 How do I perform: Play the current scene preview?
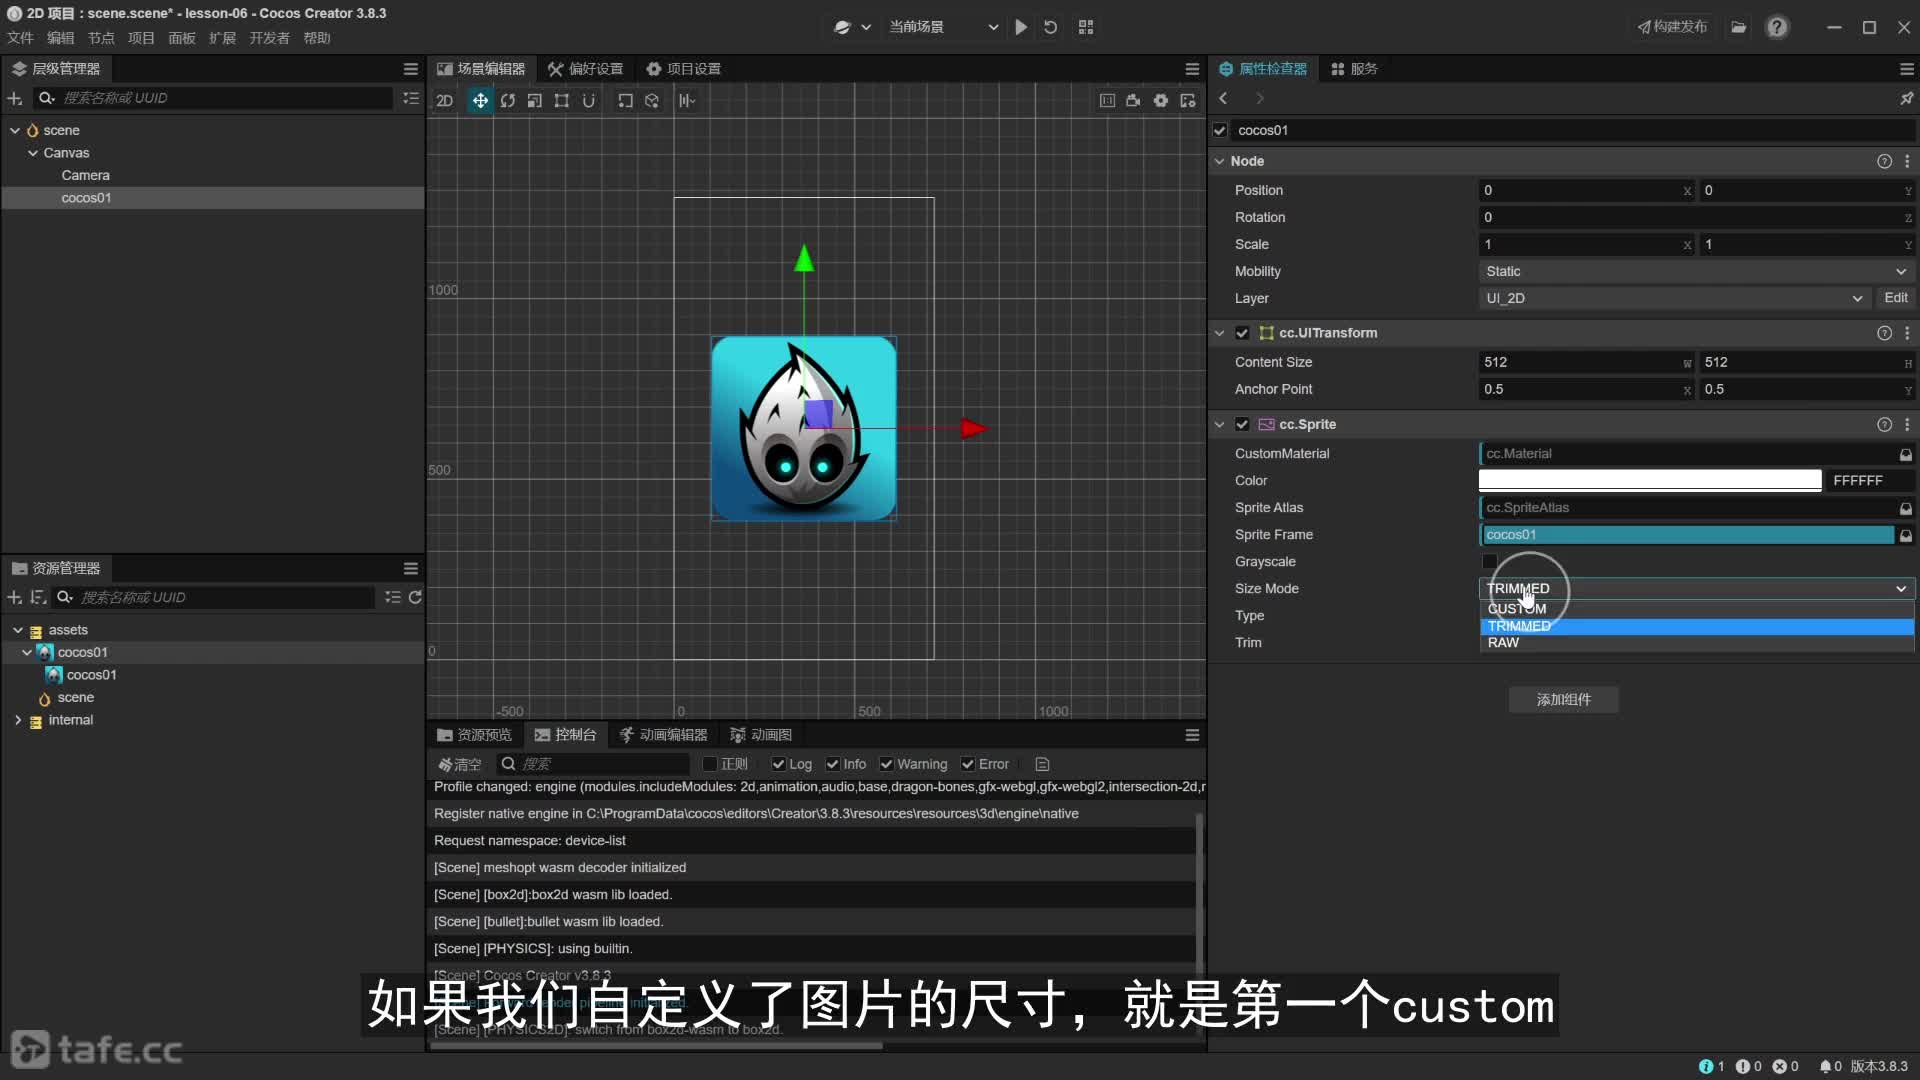pos(1021,27)
